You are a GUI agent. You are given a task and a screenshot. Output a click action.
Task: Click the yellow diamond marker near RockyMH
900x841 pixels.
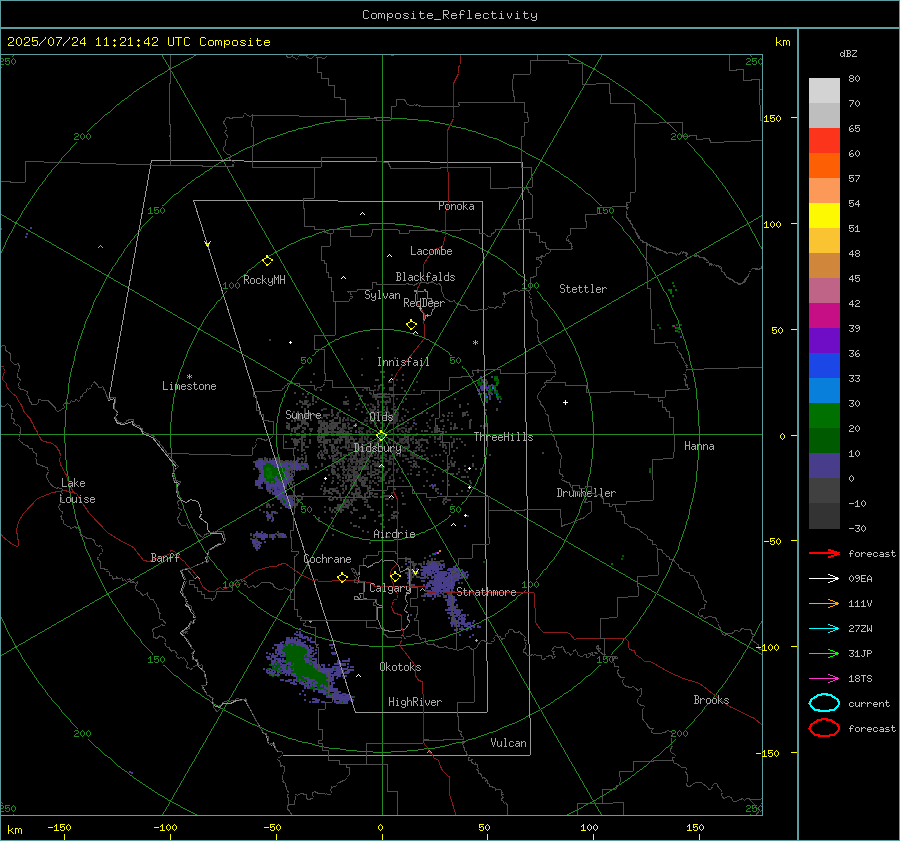pos(267,261)
